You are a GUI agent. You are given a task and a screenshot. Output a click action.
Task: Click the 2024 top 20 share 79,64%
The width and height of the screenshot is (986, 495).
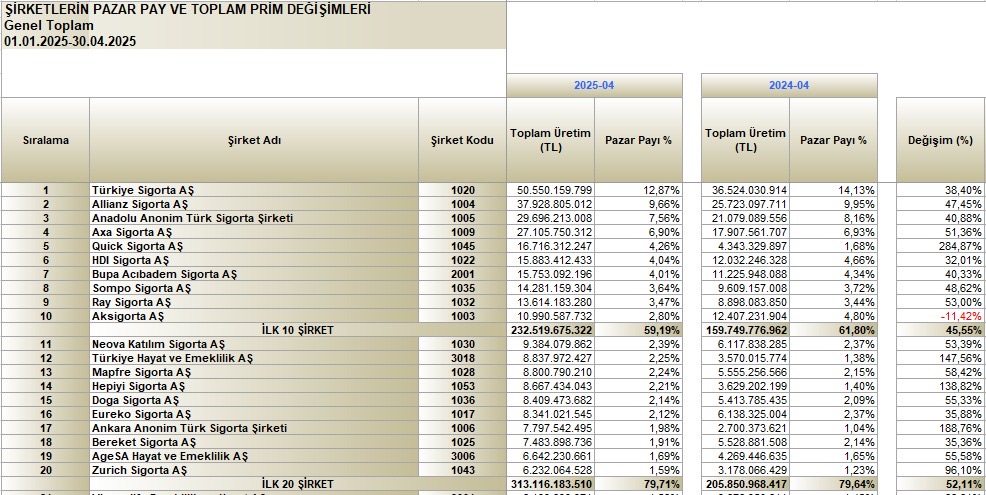tap(833, 484)
